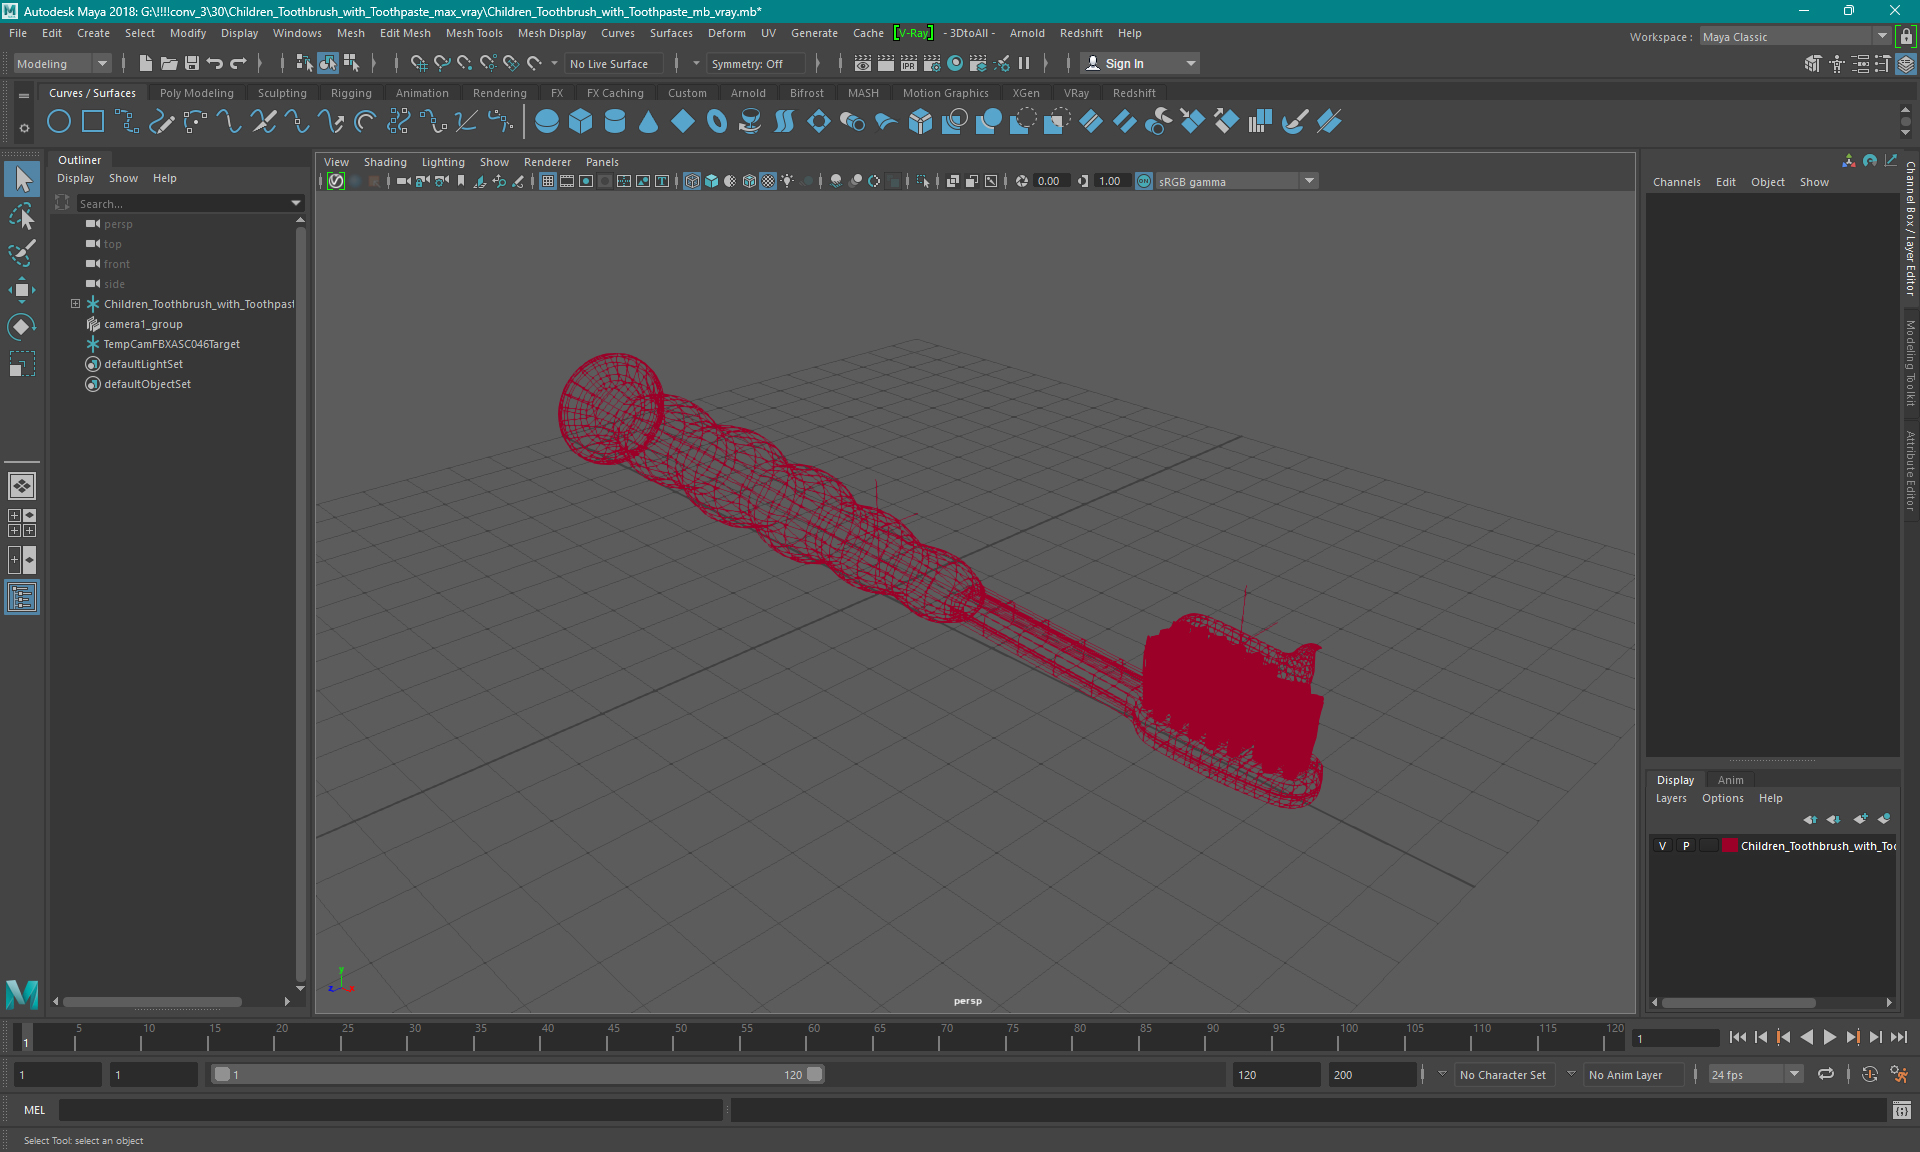Activate the Scale tool in toolbox
Viewport: 1920px width, 1152px height.
point(22,364)
